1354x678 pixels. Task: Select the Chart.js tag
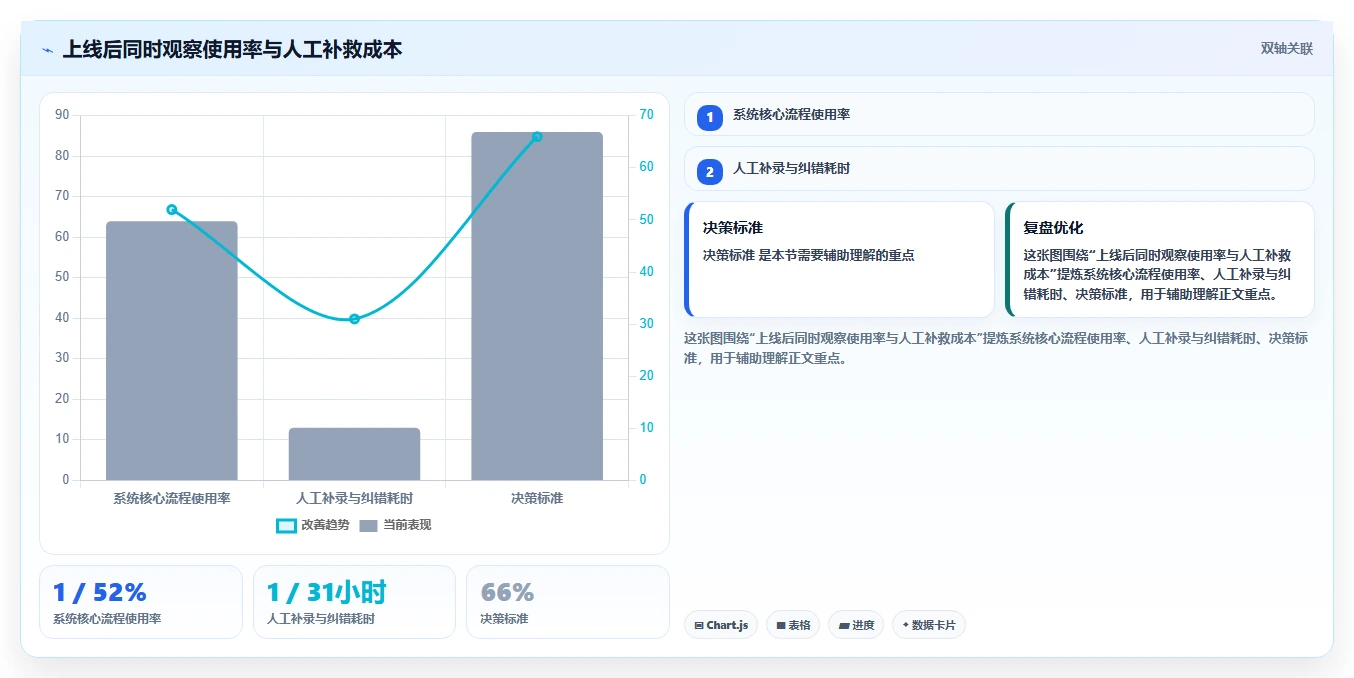pyautogui.click(x=720, y=625)
